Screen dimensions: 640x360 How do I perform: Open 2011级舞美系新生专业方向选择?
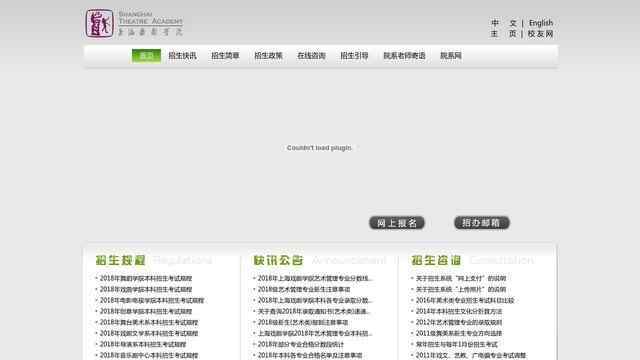pos(459,333)
